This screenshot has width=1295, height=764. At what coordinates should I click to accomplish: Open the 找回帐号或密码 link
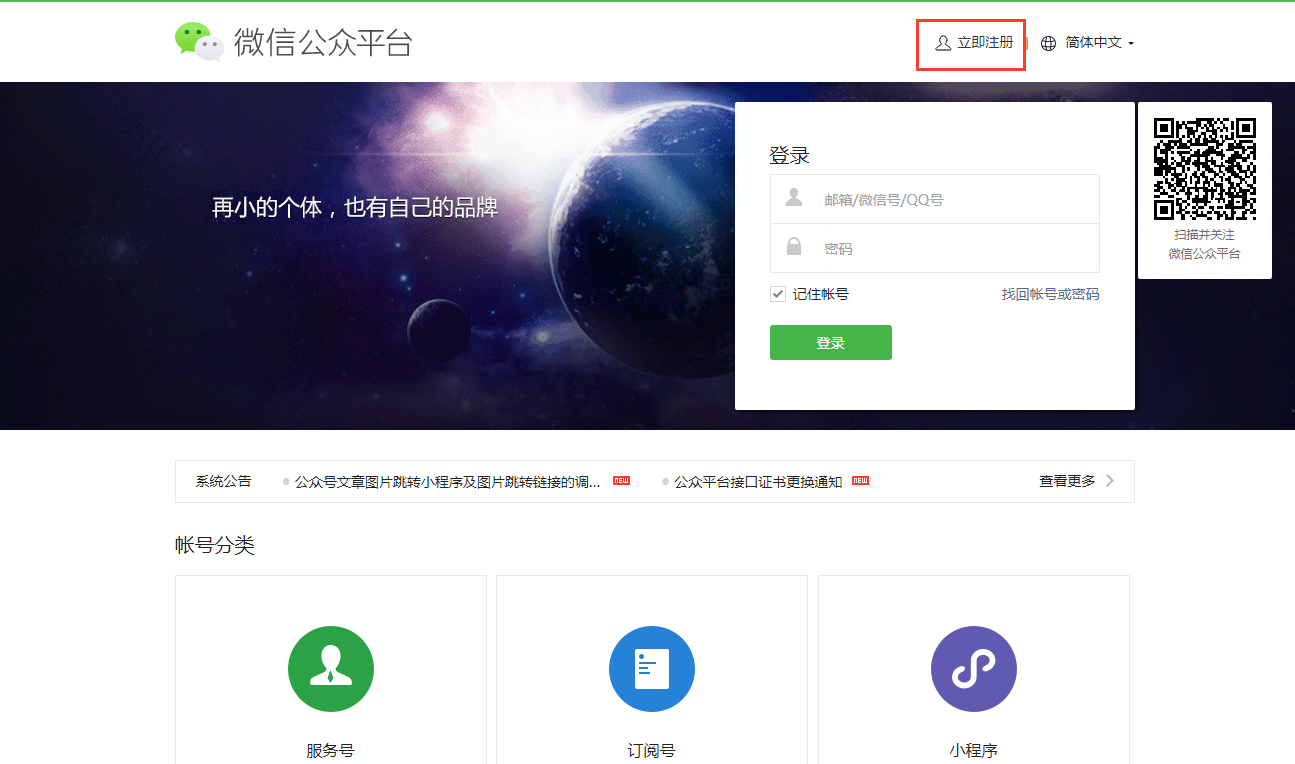[x=1050, y=294]
